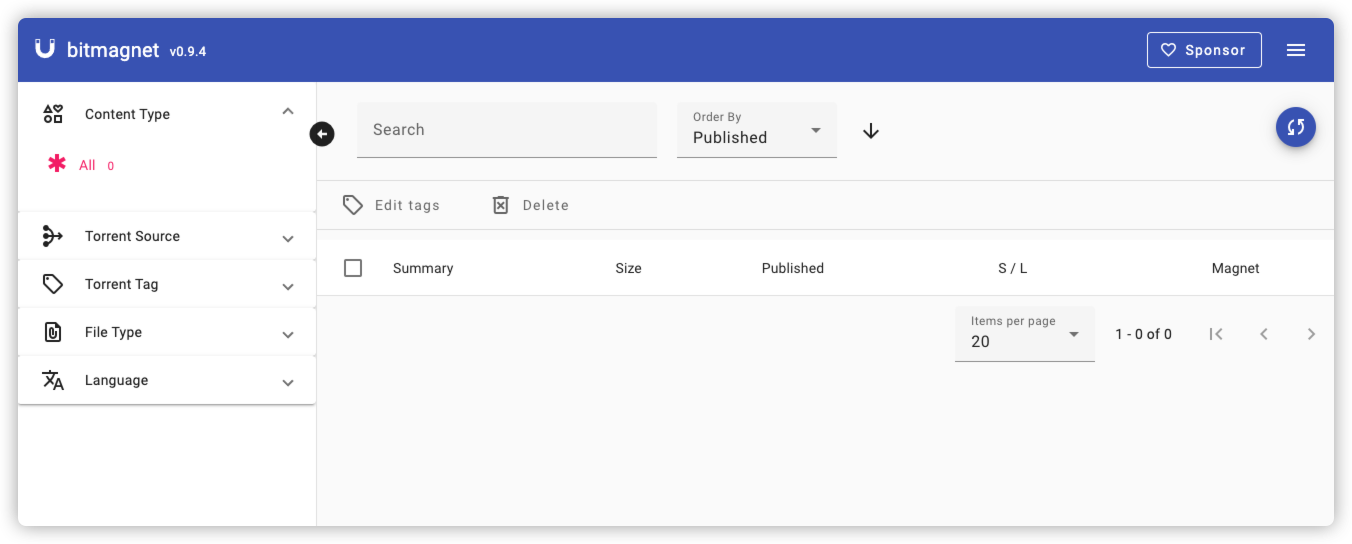Screen dimensions: 1352x544
Task: Open the Items per page dropdown
Action: pyautogui.click(x=1025, y=334)
